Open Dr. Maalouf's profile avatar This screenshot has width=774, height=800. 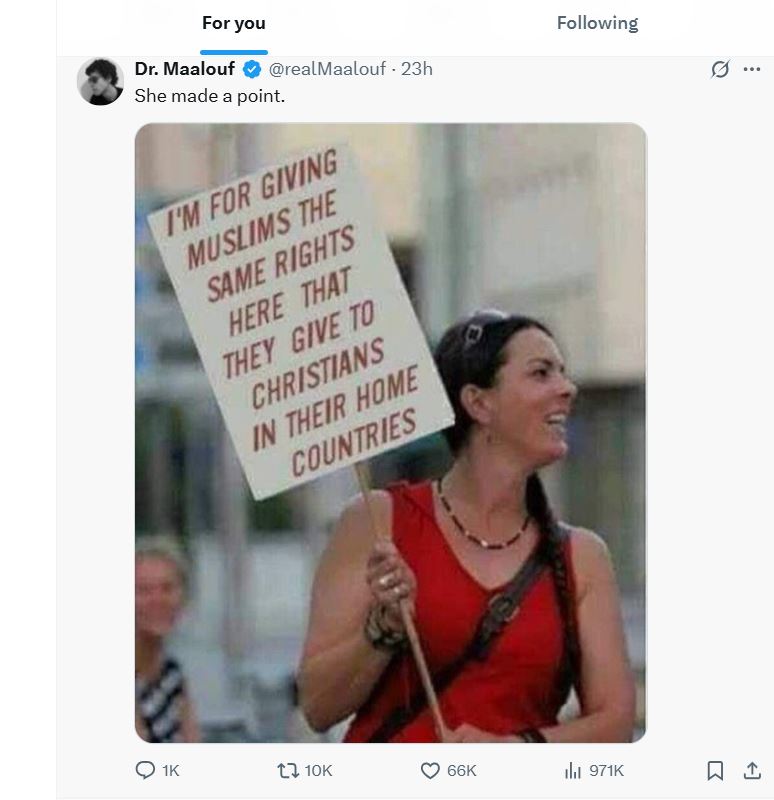tap(100, 81)
